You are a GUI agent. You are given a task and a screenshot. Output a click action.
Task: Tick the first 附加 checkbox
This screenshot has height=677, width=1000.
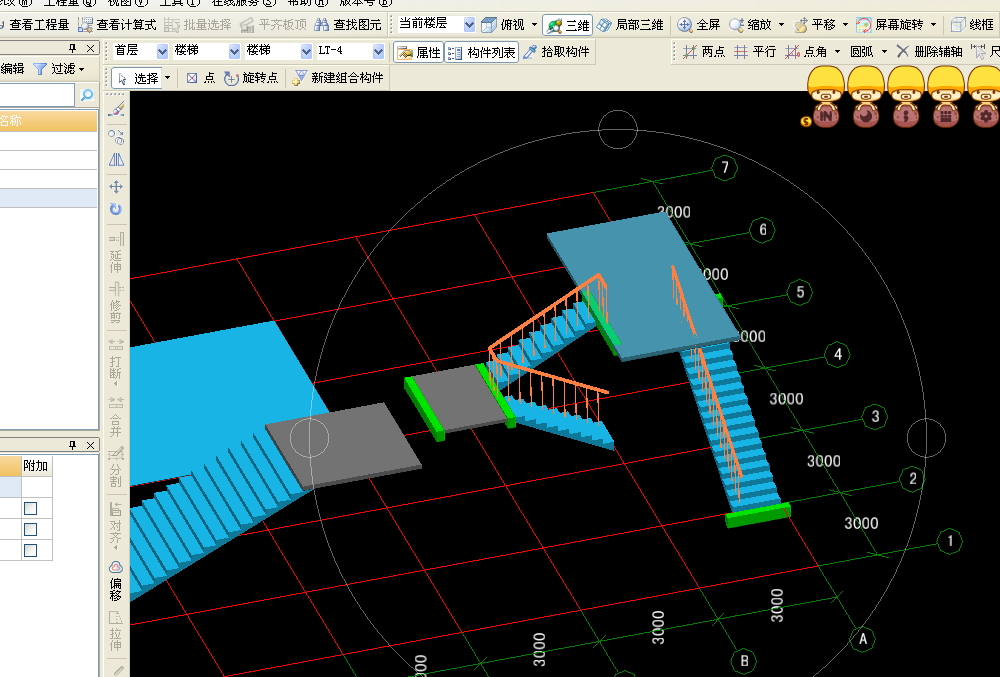tap(31, 508)
